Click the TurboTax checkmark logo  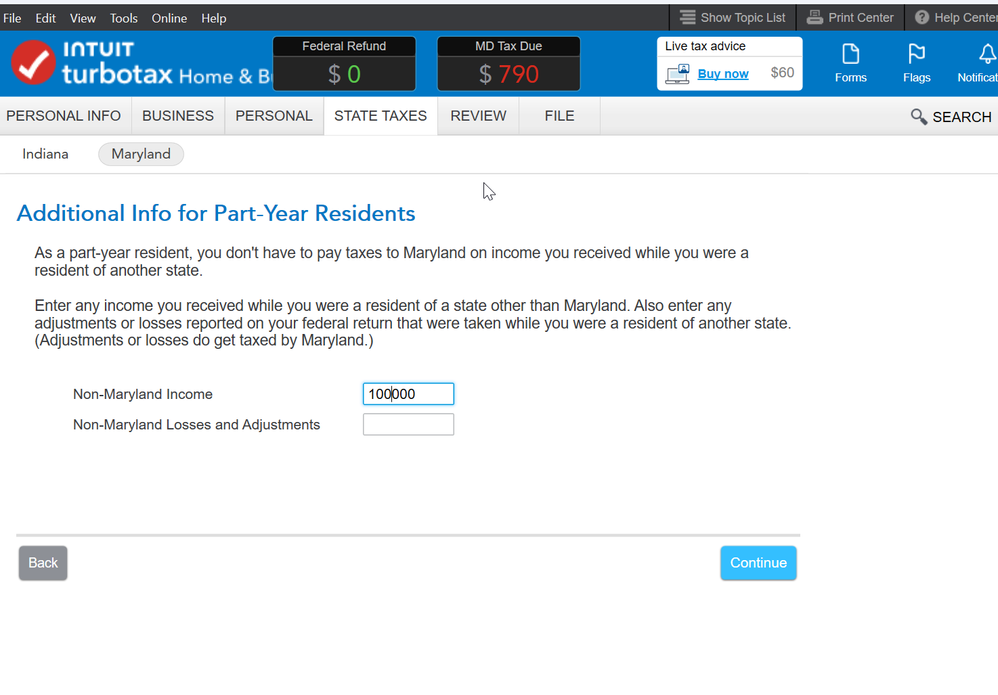[x=34, y=64]
